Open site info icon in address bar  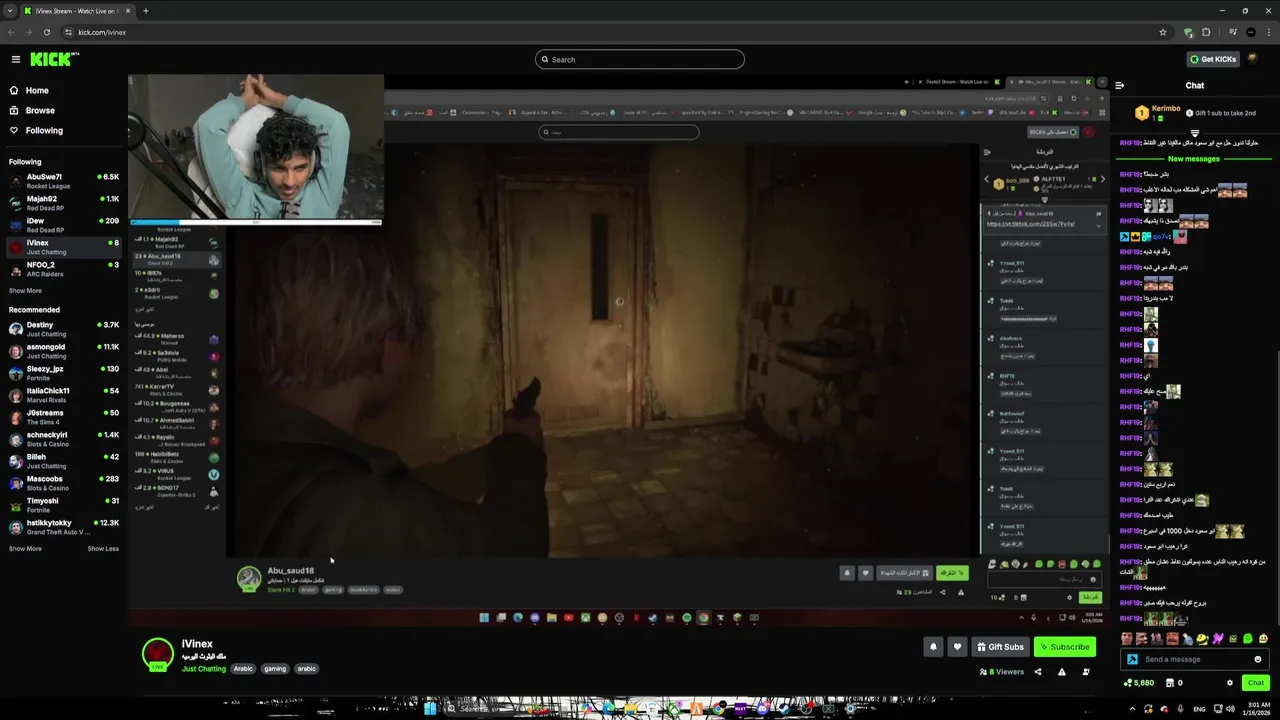pos(68,32)
